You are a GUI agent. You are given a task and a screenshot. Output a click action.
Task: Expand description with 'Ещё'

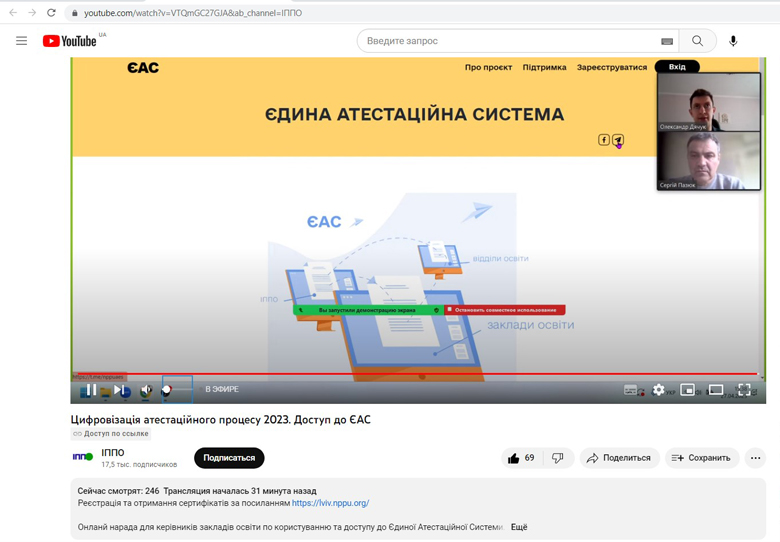coord(519,527)
